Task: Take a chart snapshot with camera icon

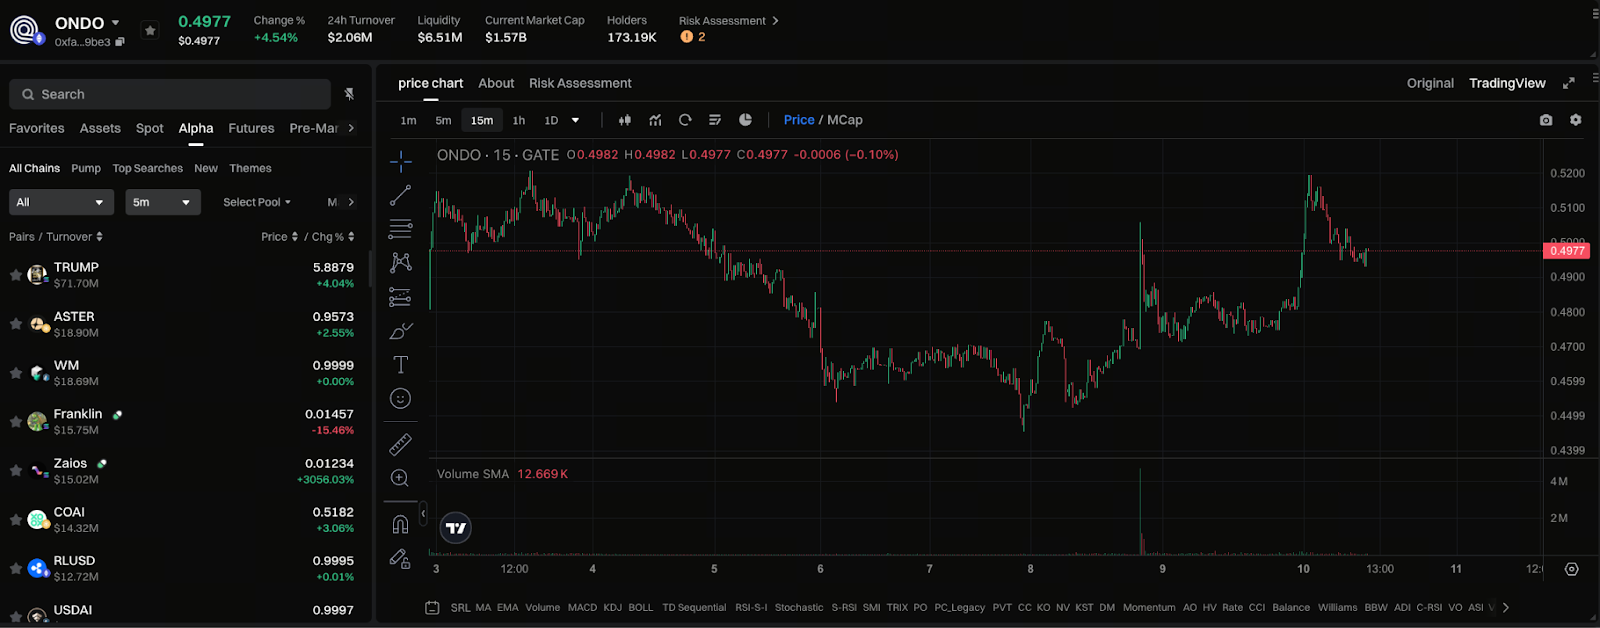Action: coord(1546,120)
